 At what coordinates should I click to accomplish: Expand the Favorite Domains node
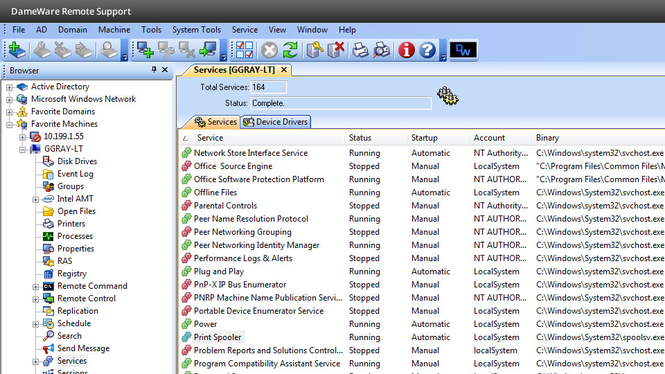click(9, 112)
